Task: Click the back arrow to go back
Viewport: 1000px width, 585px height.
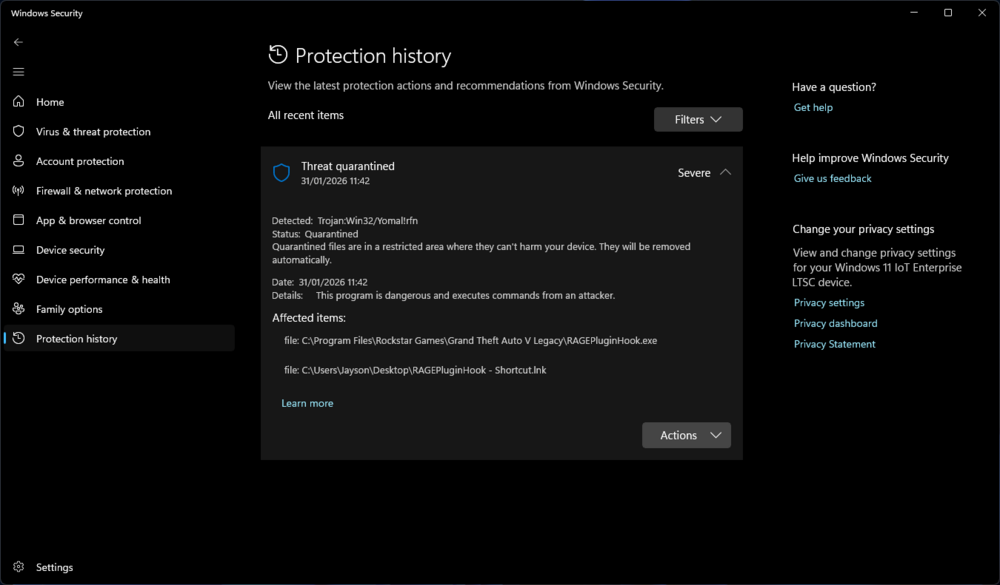Action: [x=16, y=42]
